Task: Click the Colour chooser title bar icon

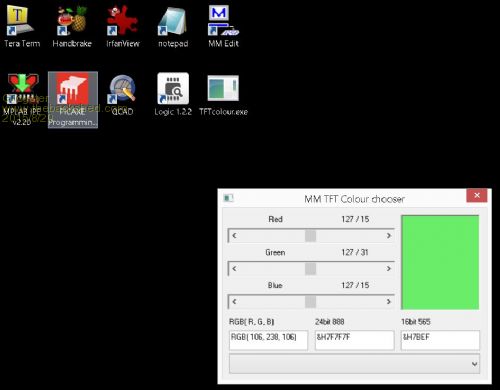Action: point(228,198)
